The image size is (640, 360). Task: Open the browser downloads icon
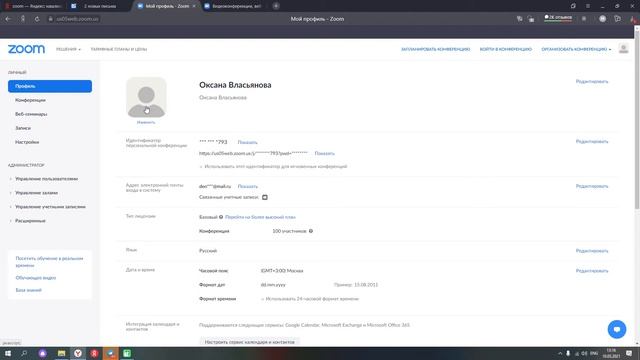point(632,19)
